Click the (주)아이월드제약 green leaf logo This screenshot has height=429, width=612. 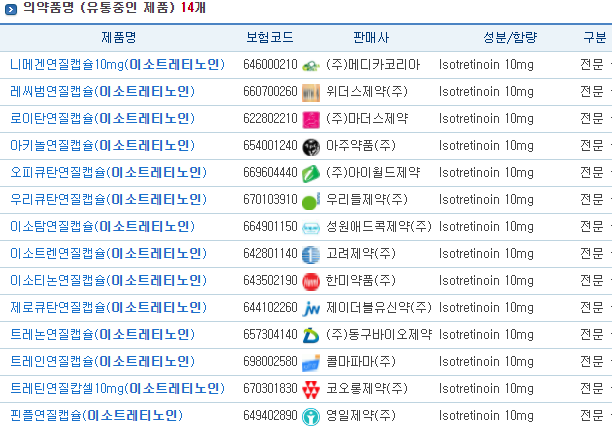point(311,174)
